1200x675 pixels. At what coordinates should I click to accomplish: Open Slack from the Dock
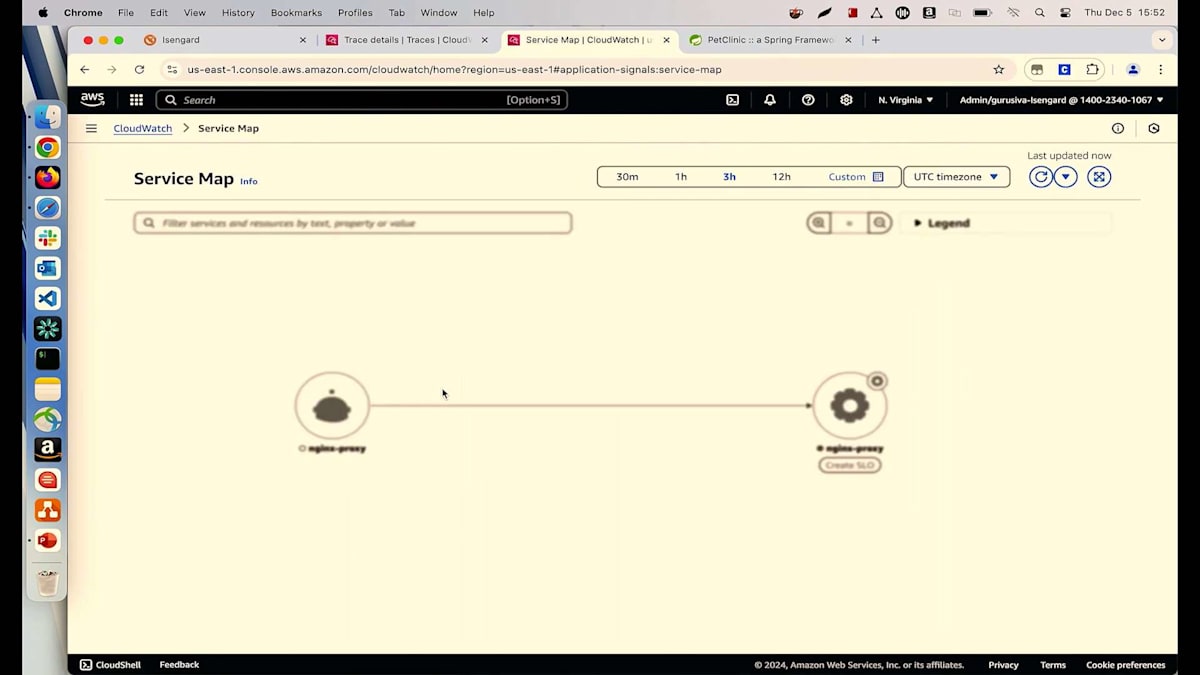coord(47,238)
